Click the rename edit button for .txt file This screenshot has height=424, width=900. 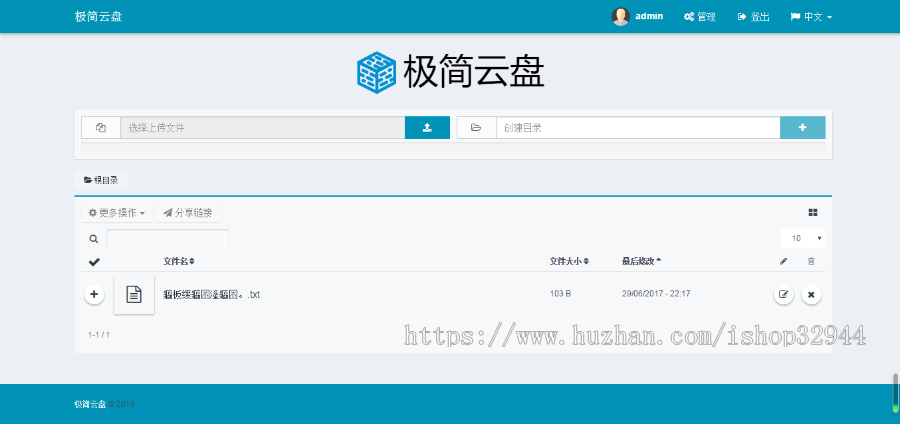point(783,295)
